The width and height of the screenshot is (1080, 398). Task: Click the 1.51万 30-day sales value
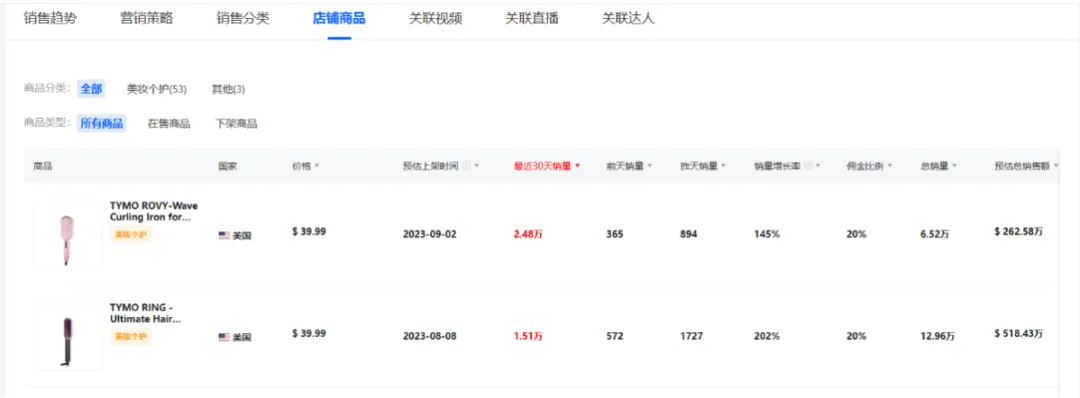528,336
